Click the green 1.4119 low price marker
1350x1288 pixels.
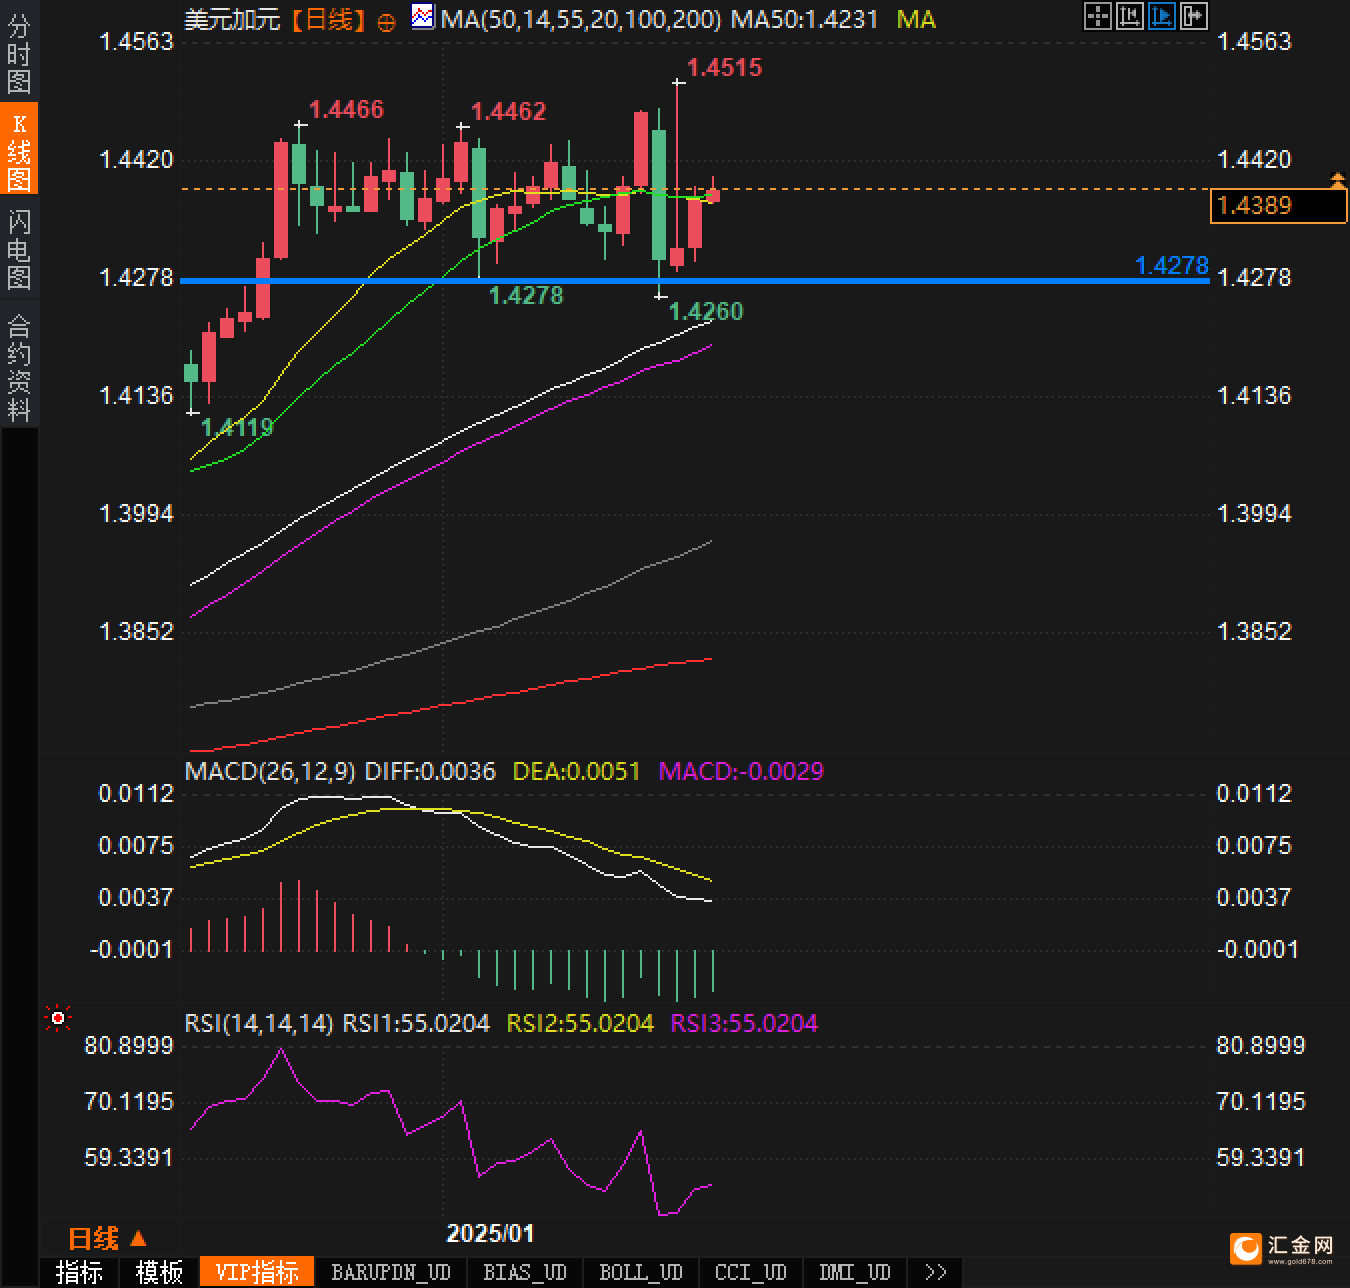(237, 427)
